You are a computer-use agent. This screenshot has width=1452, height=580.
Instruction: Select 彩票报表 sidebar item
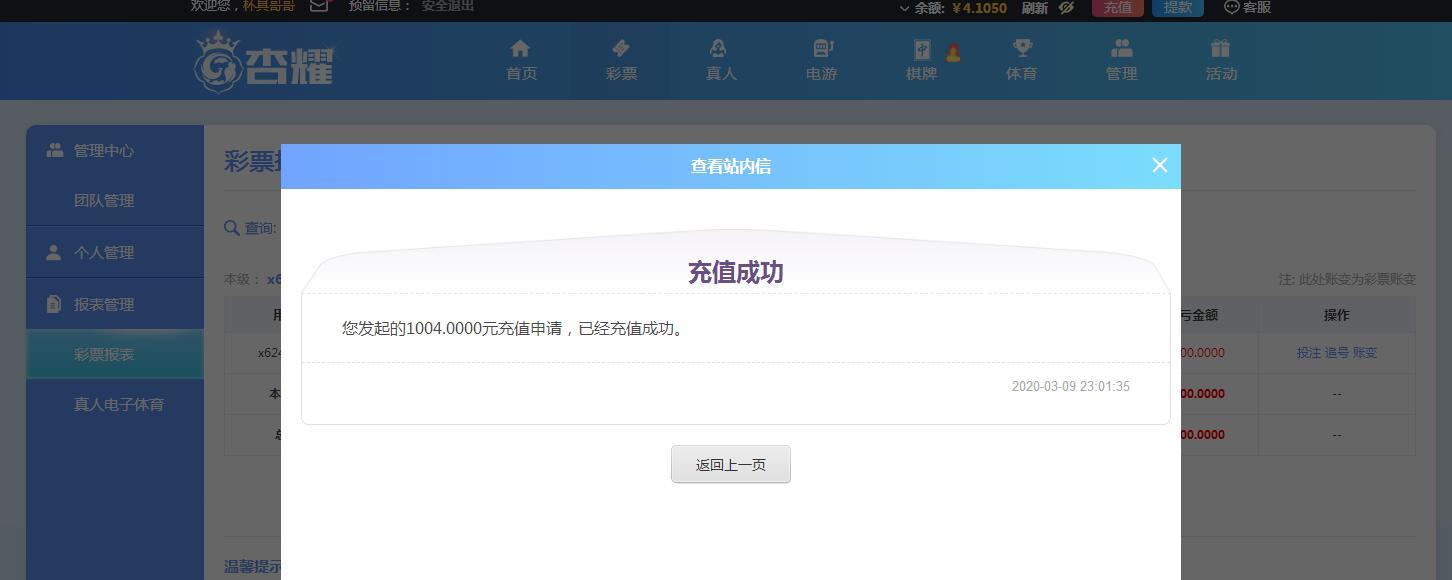coord(115,354)
